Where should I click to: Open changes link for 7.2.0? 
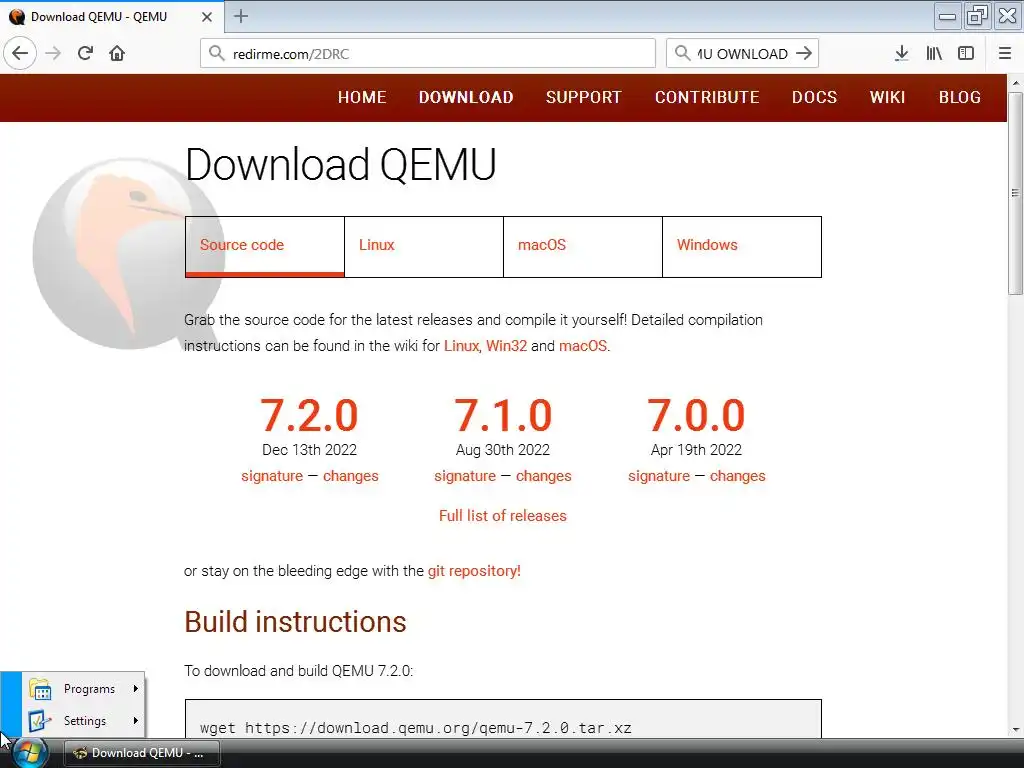(351, 476)
